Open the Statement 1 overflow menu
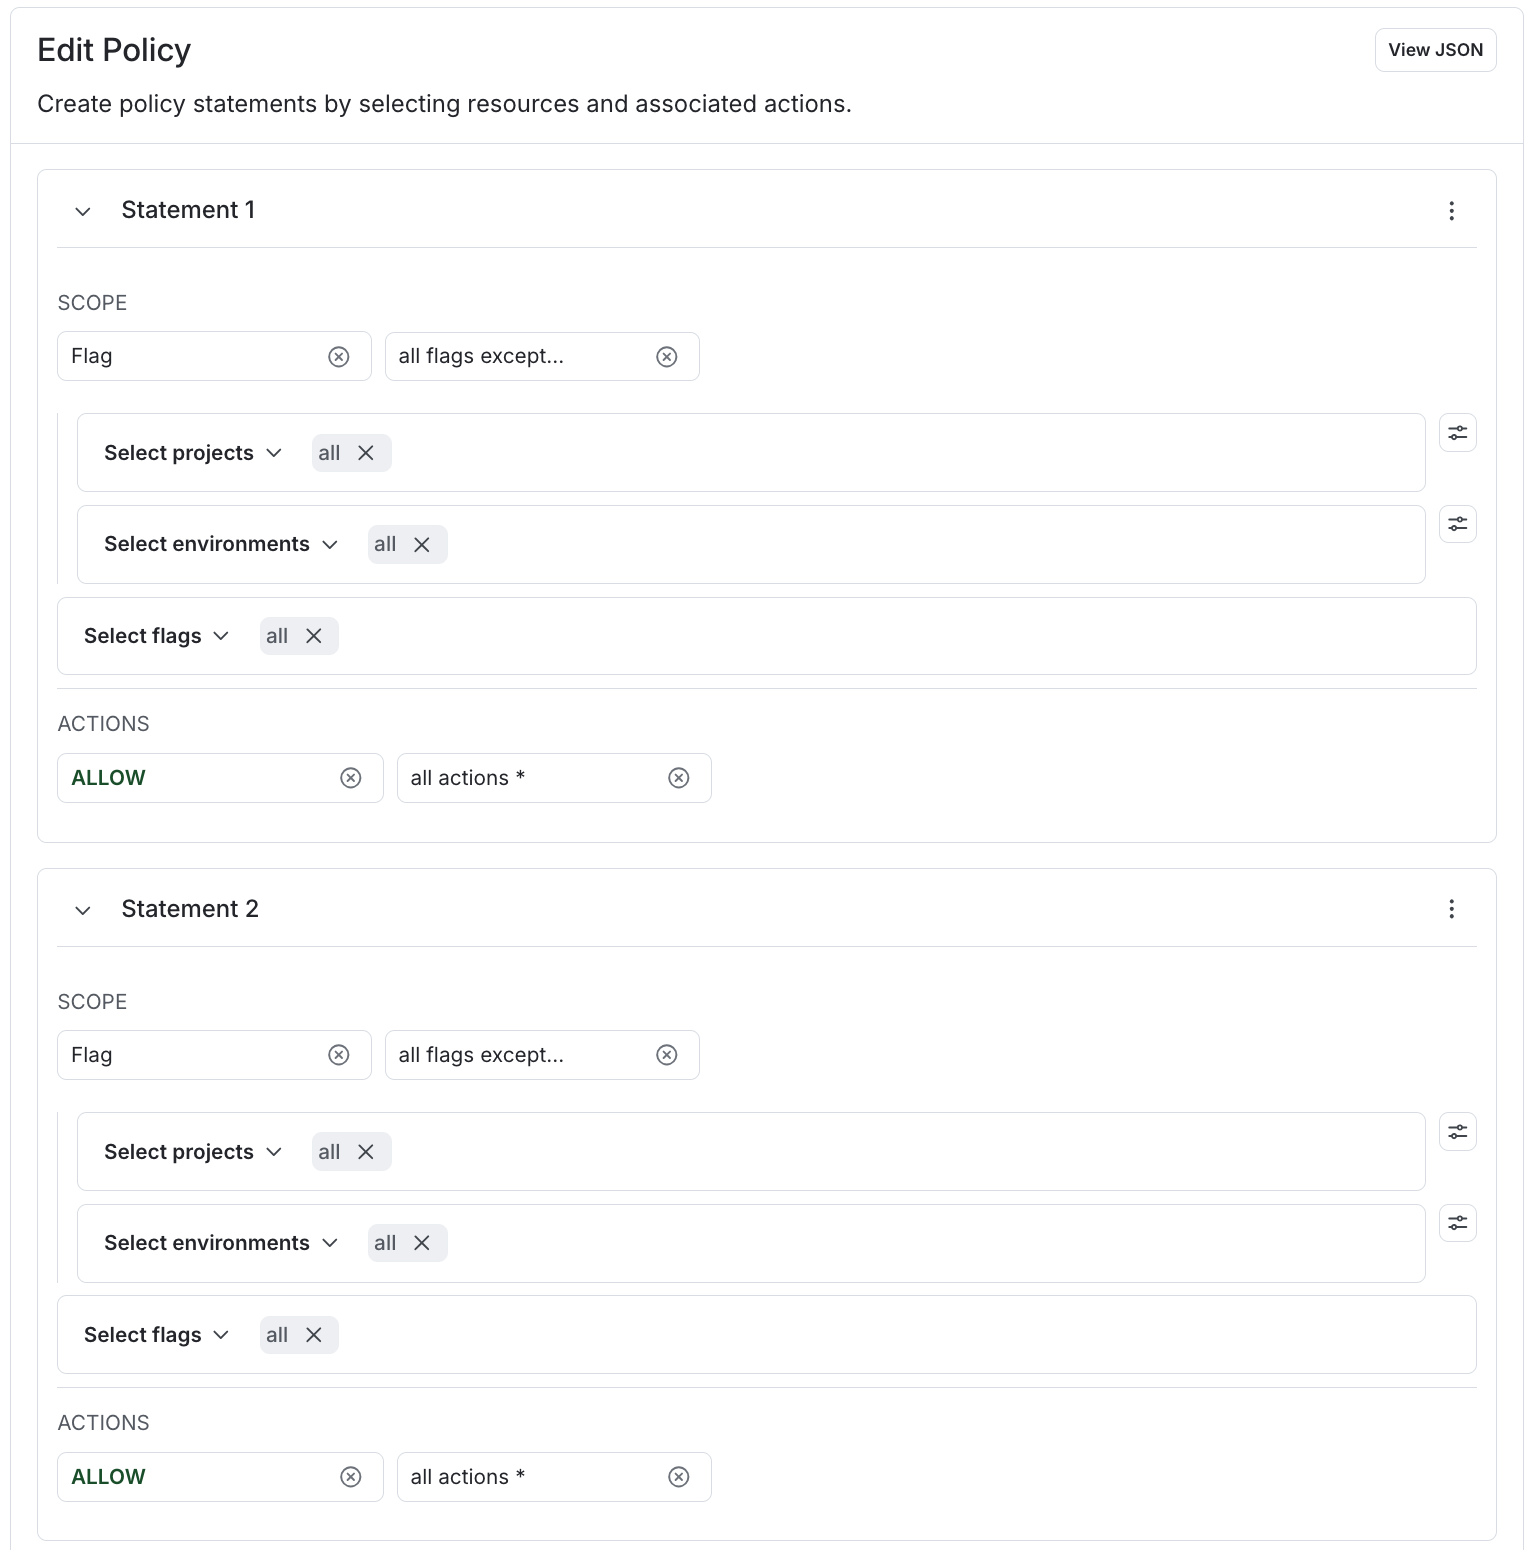This screenshot has height=1550, width=1540. point(1451,211)
